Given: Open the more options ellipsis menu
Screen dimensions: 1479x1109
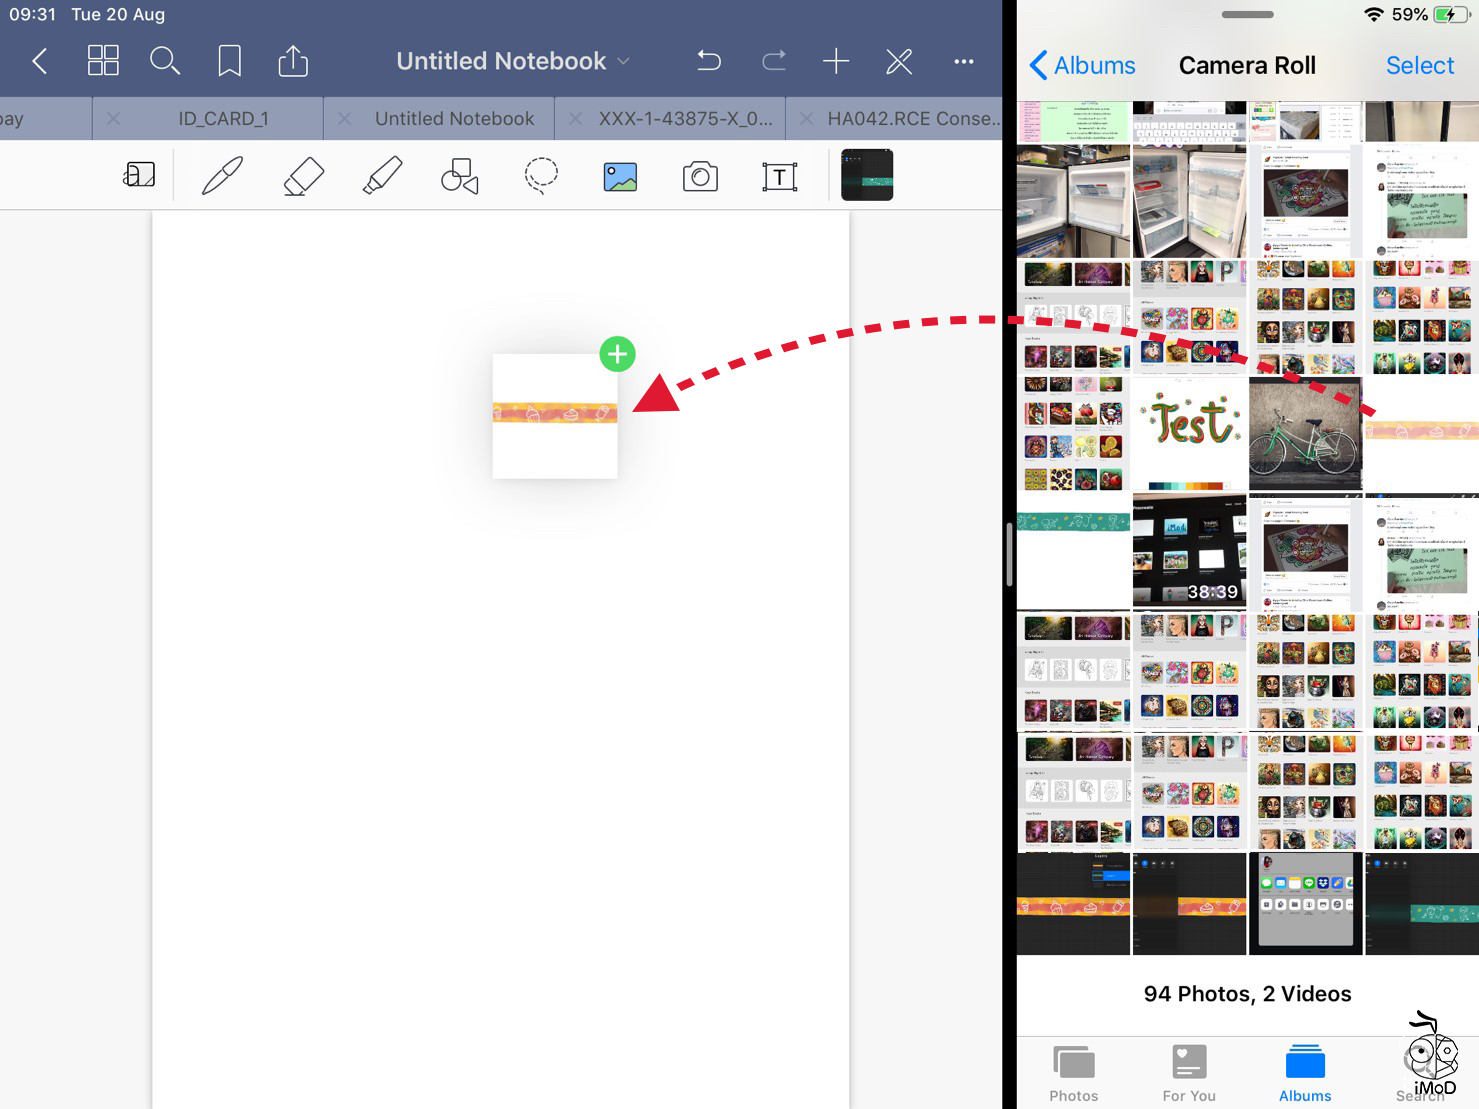Looking at the screenshot, I should 963,61.
